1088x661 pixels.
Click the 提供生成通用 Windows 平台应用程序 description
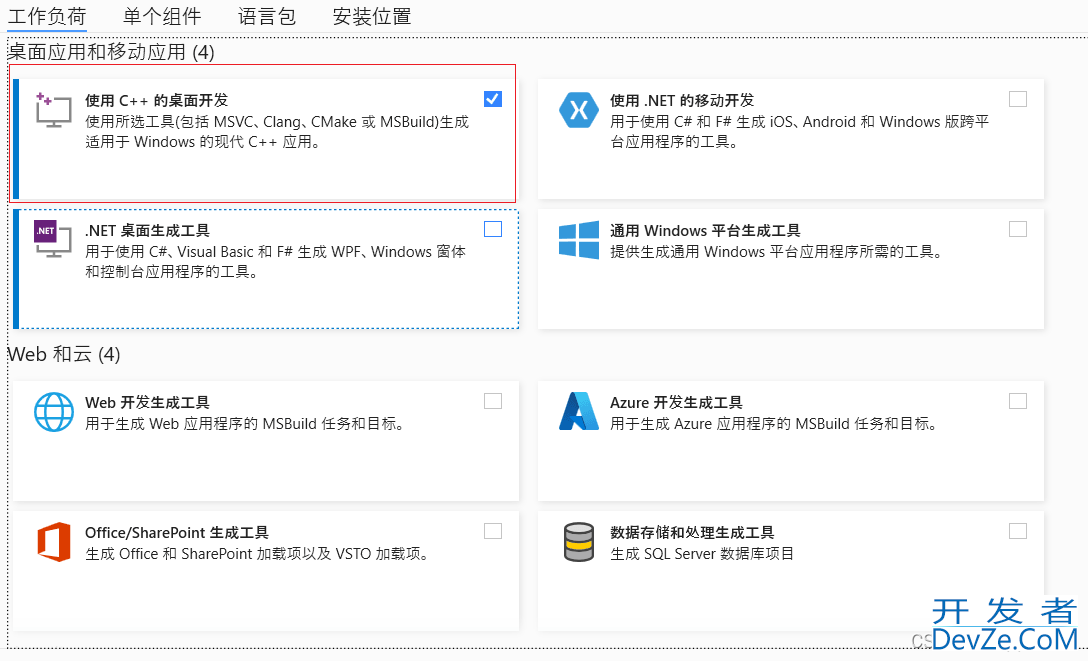click(778, 252)
